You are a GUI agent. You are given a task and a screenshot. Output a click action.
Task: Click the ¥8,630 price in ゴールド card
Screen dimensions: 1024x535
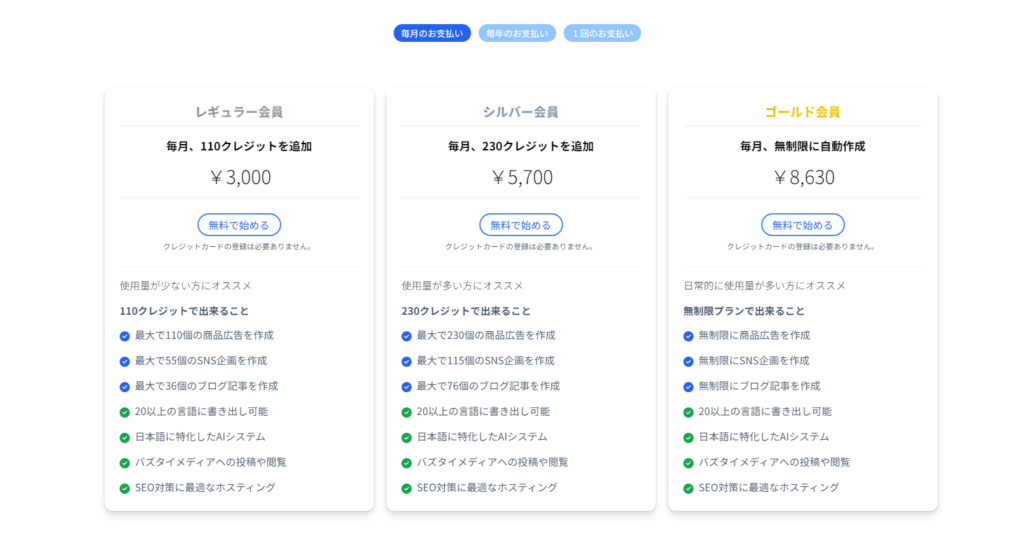coord(803,177)
